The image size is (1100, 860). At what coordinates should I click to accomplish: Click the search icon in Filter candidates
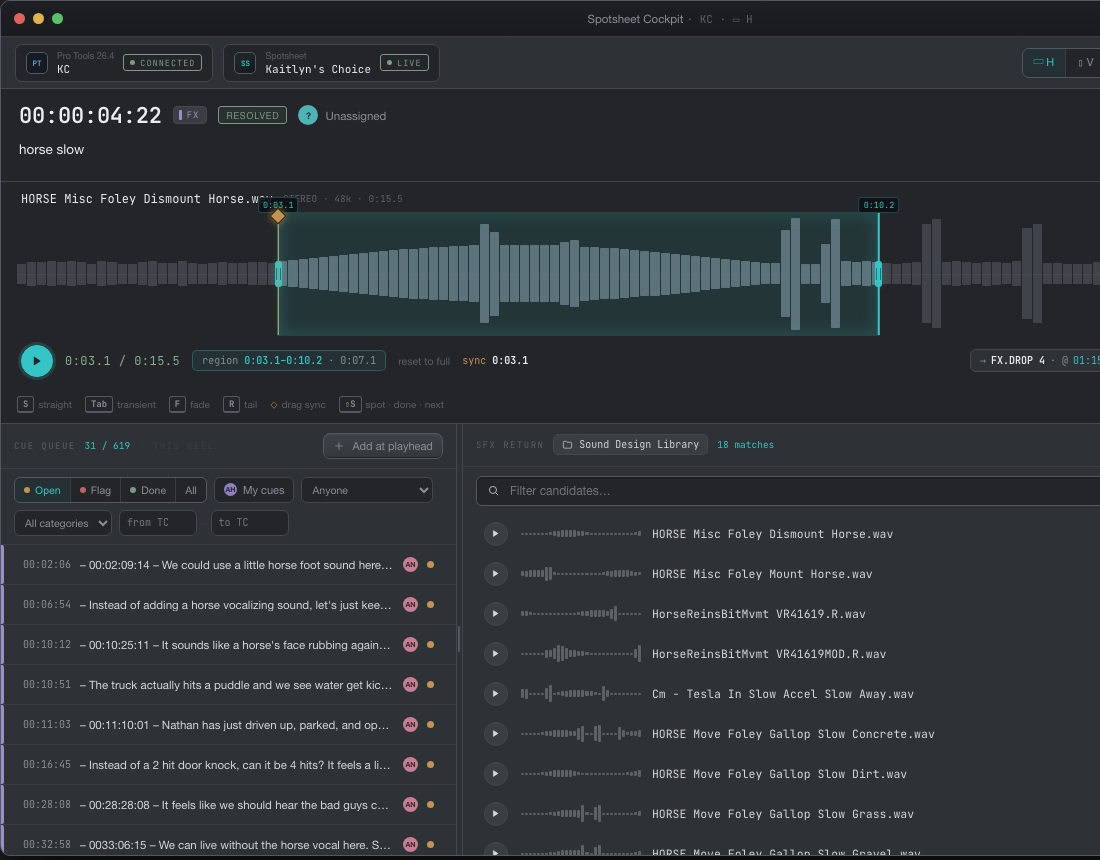[494, 491]
